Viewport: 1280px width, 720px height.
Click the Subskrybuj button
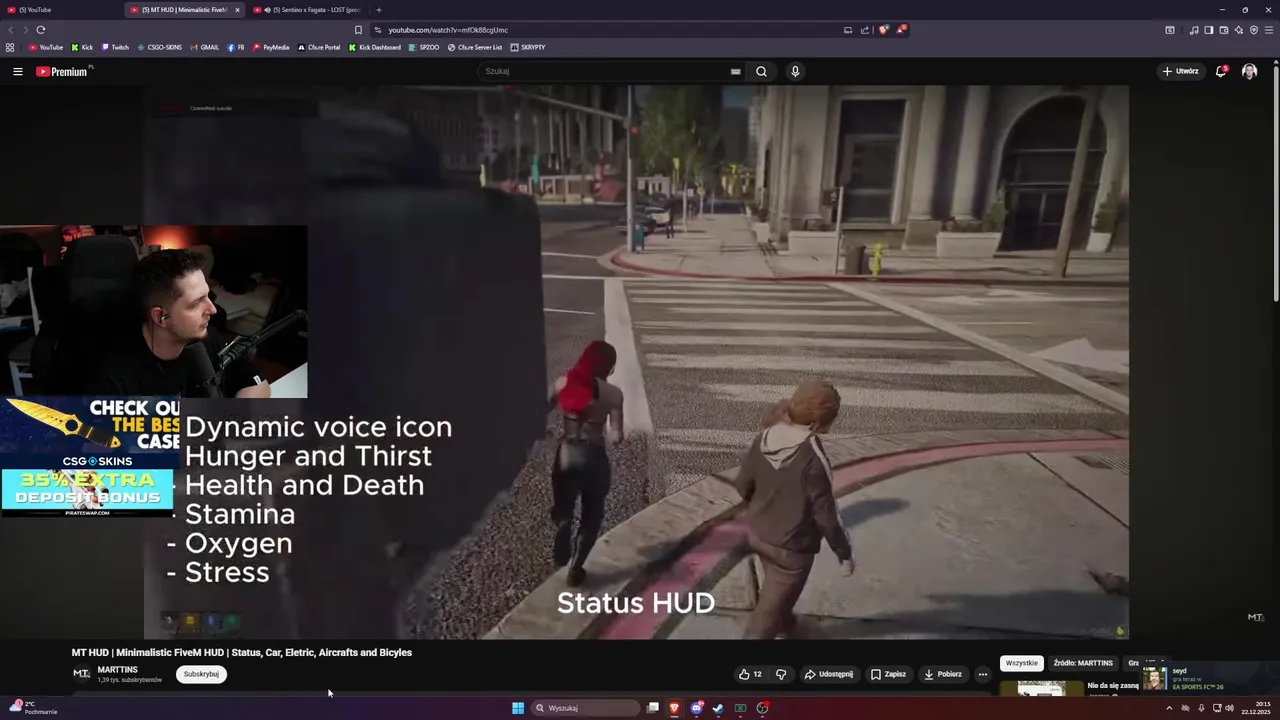point(201,674)
